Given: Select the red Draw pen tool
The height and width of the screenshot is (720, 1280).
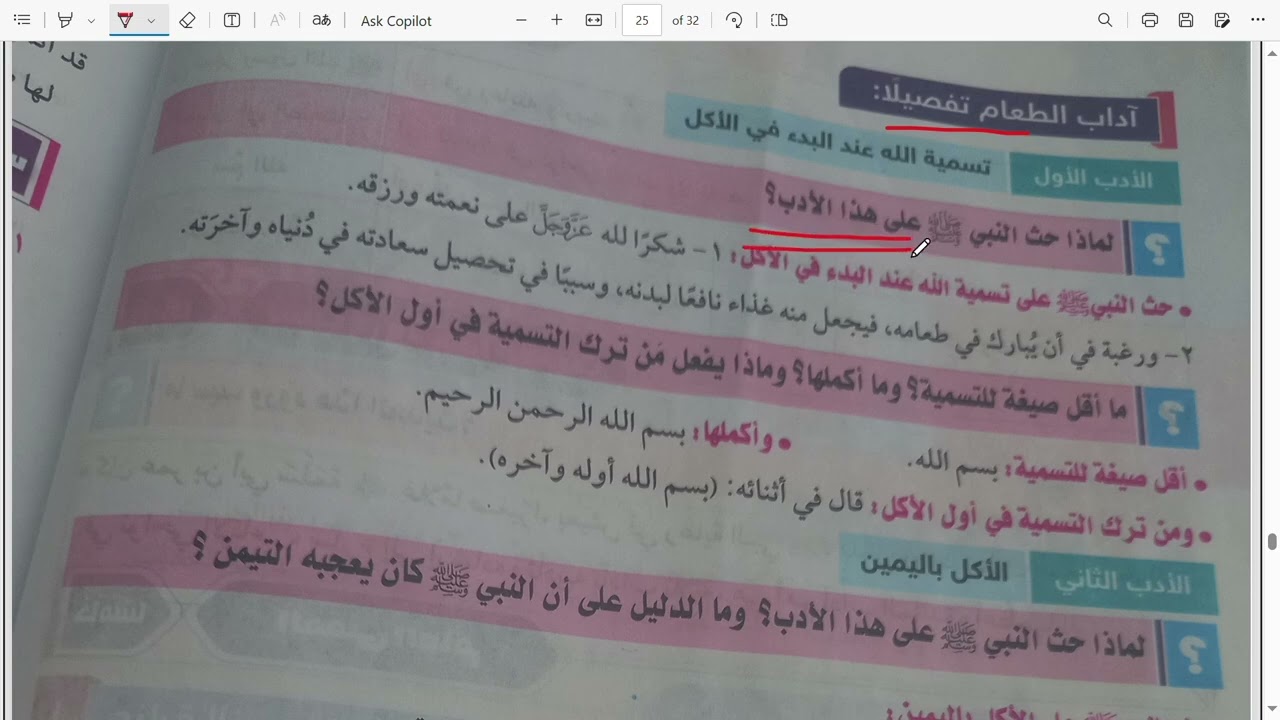Looking at the screenshot, I should pos(125,20).
